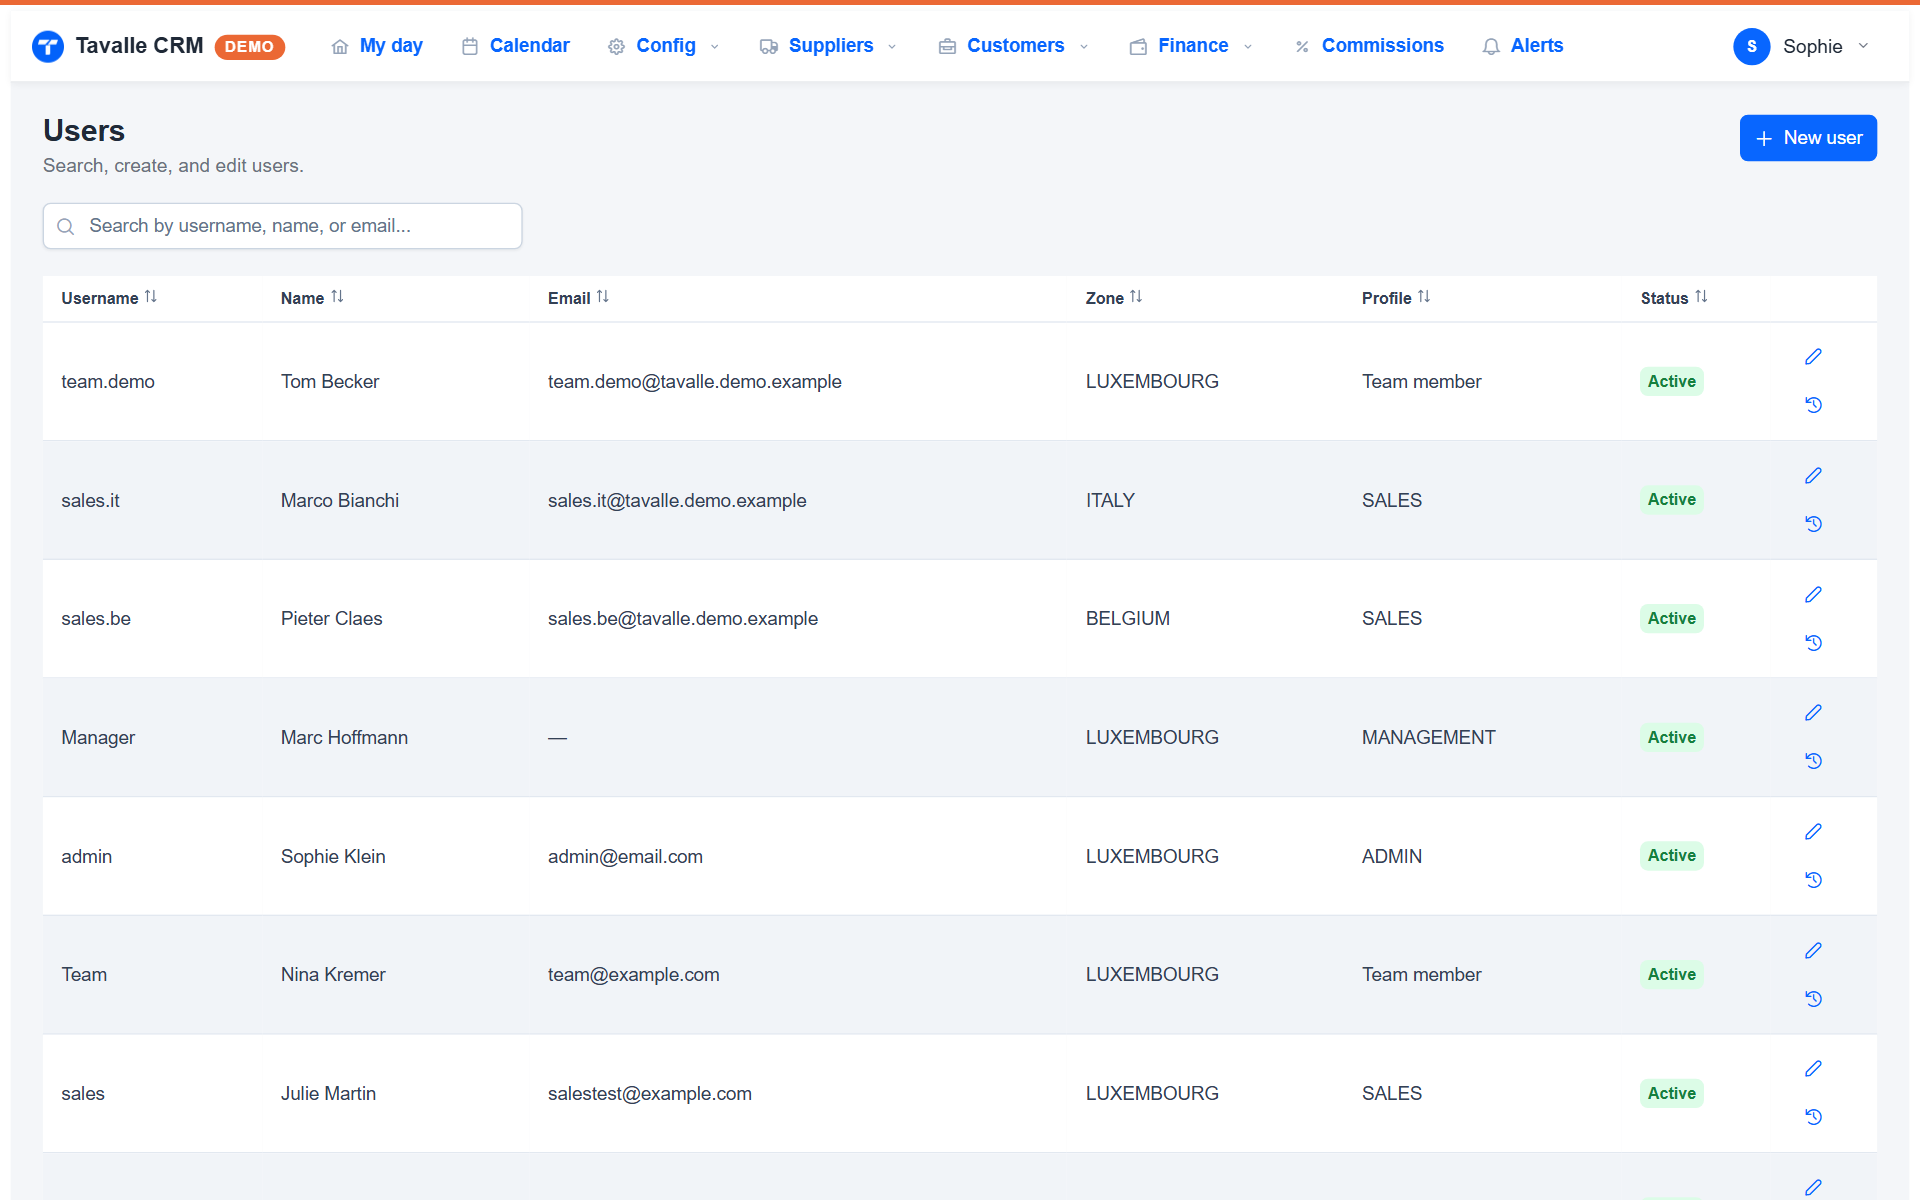Open the Alerts page
The height and width of the screenshot is (1200, 1920).
coord(1523,46)
